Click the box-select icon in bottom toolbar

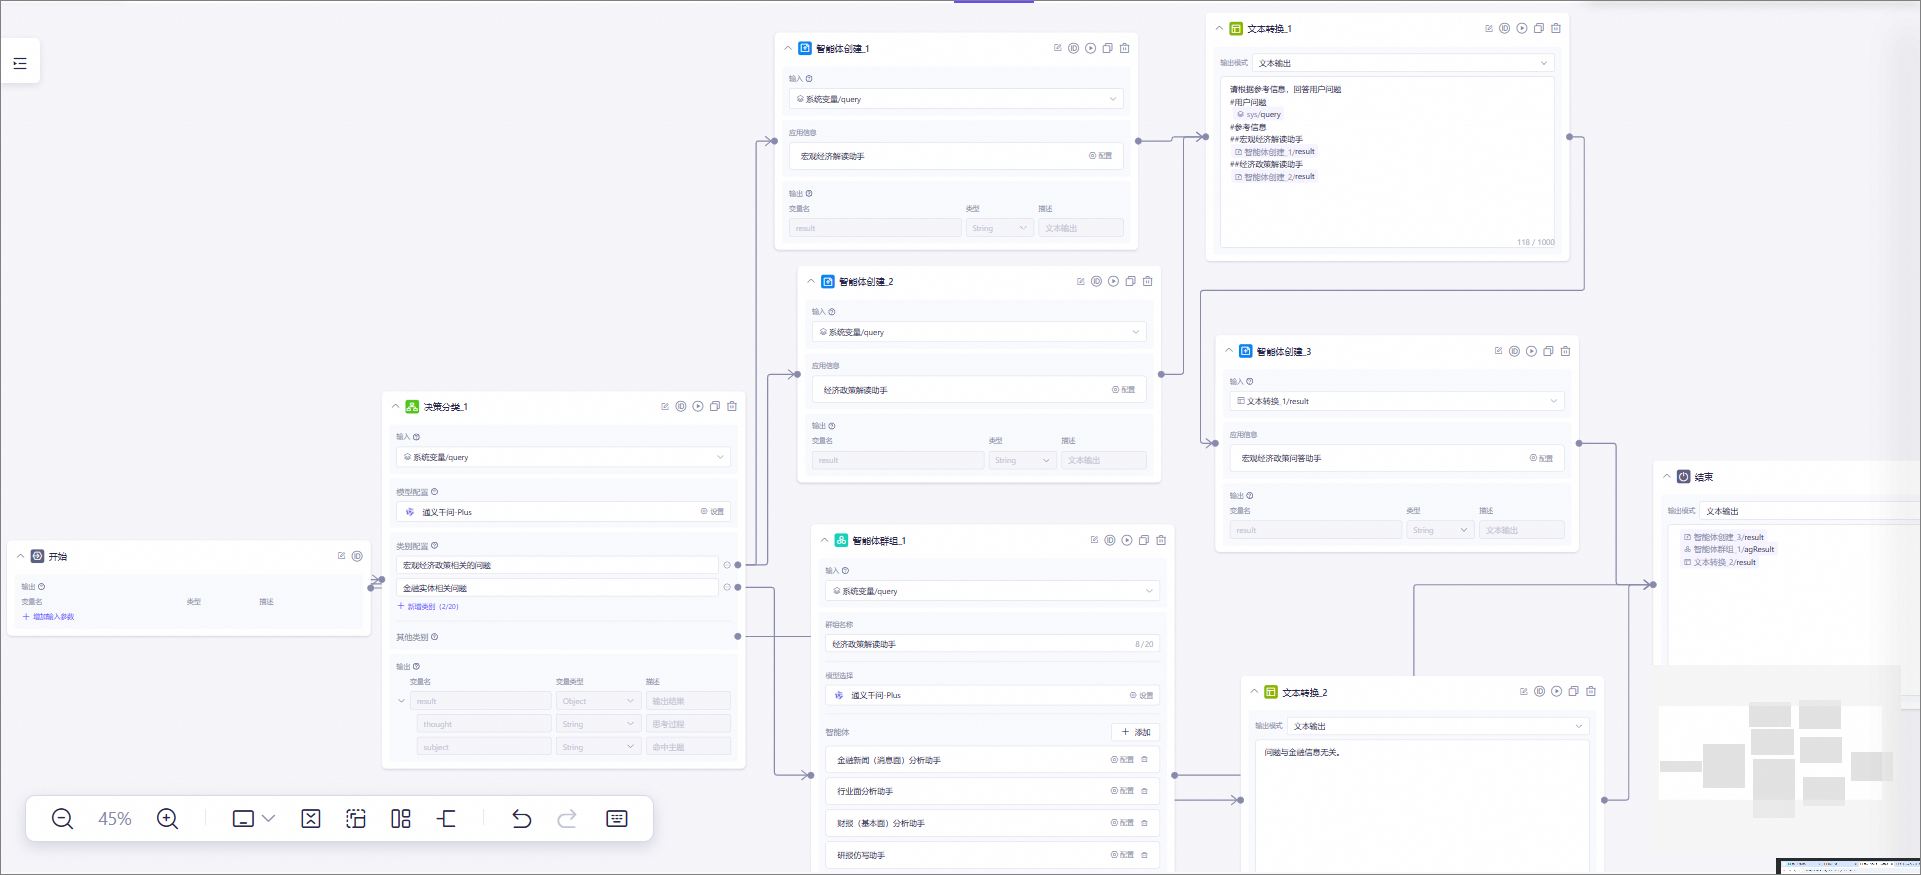click(356, 819)
